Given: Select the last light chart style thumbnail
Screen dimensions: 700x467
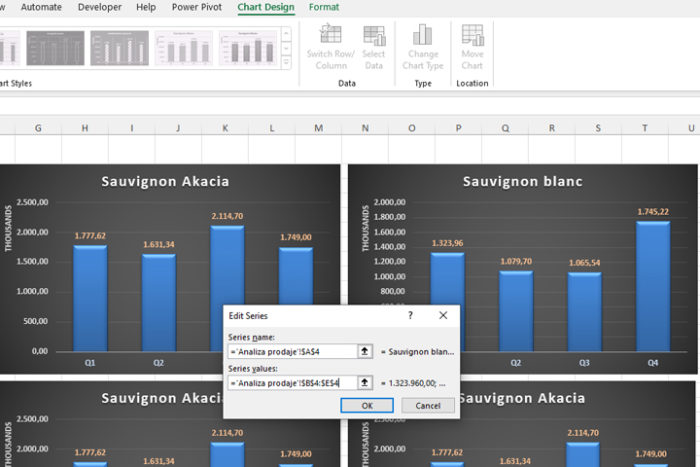Looking at the screenshot, I should [x=248, y=48].
